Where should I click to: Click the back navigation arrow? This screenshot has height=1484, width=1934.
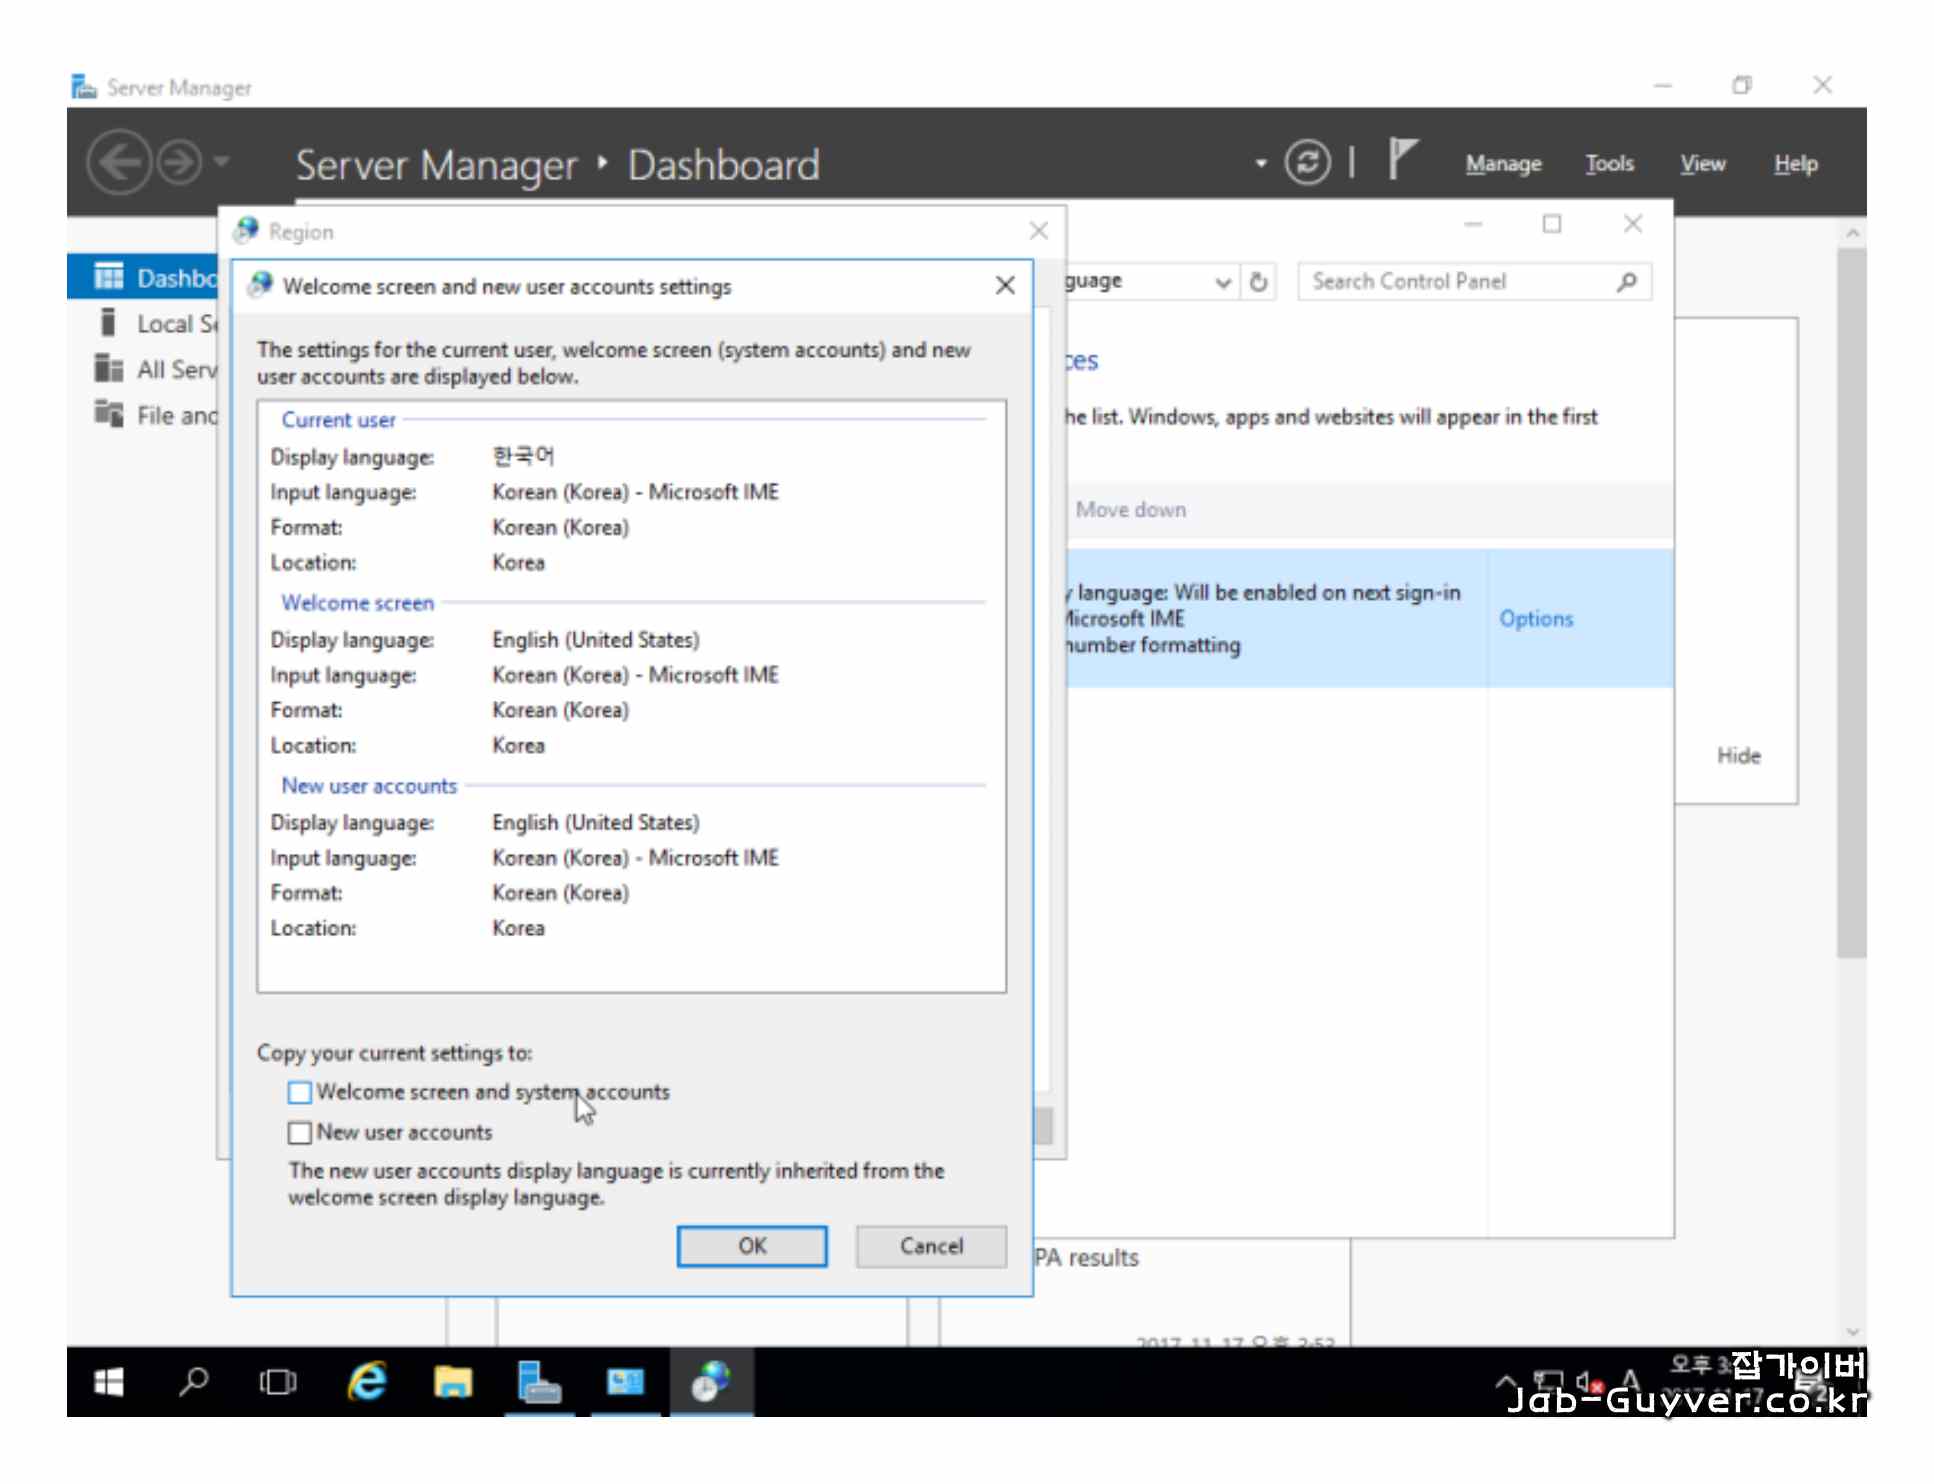pos(119,163)
